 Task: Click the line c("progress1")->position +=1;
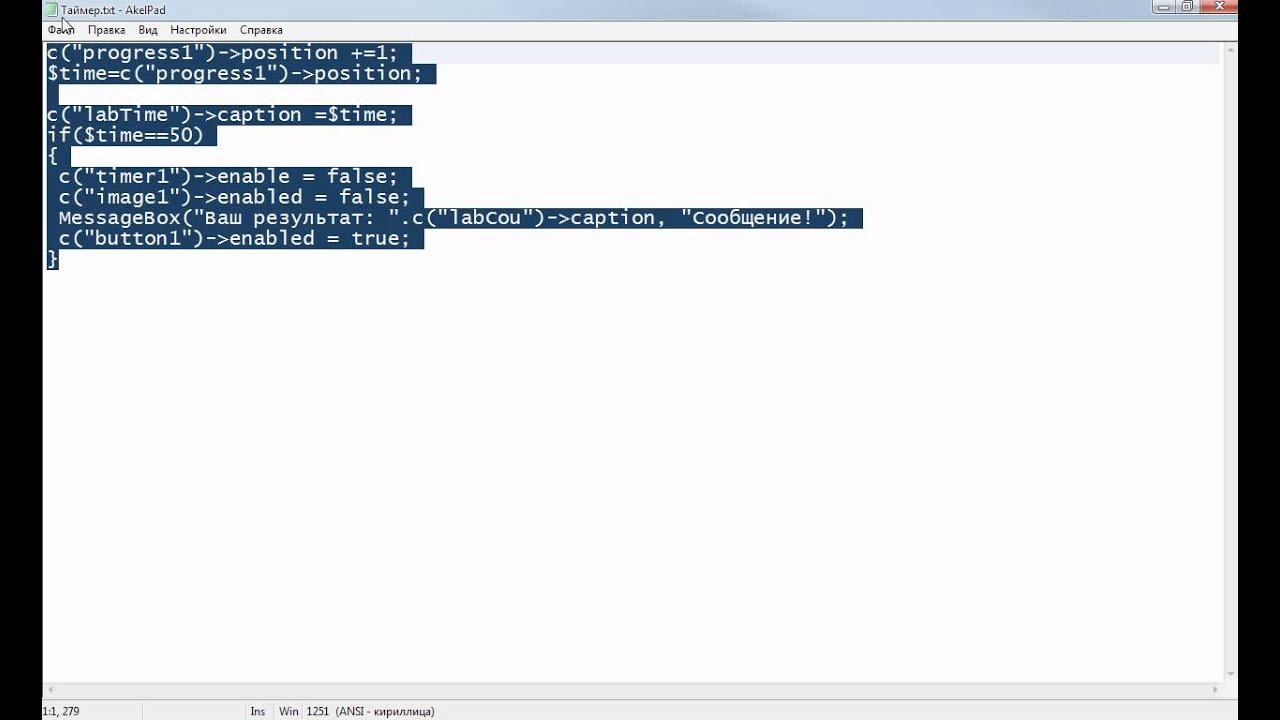222,53
